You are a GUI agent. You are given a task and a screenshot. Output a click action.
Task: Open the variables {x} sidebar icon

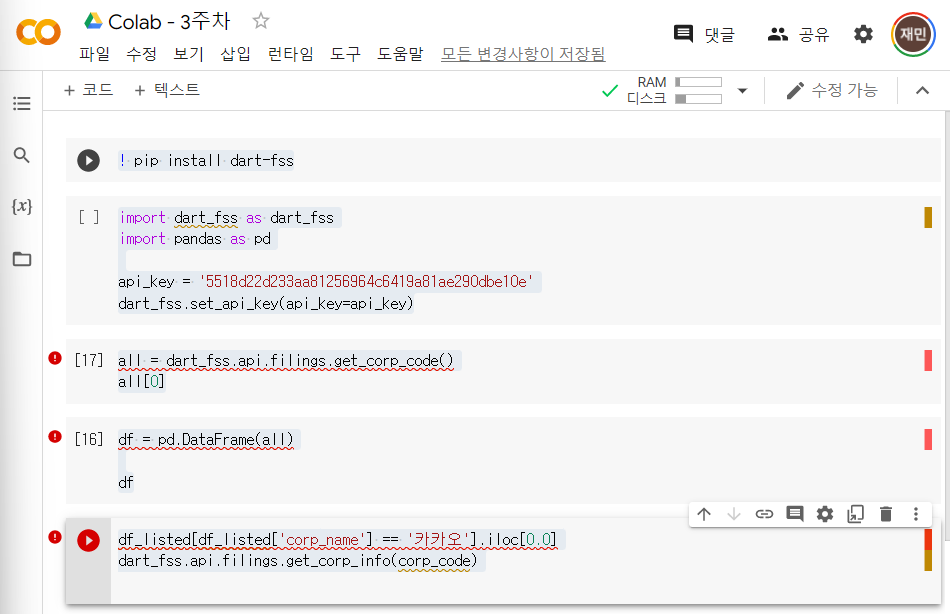pos(22,206)
